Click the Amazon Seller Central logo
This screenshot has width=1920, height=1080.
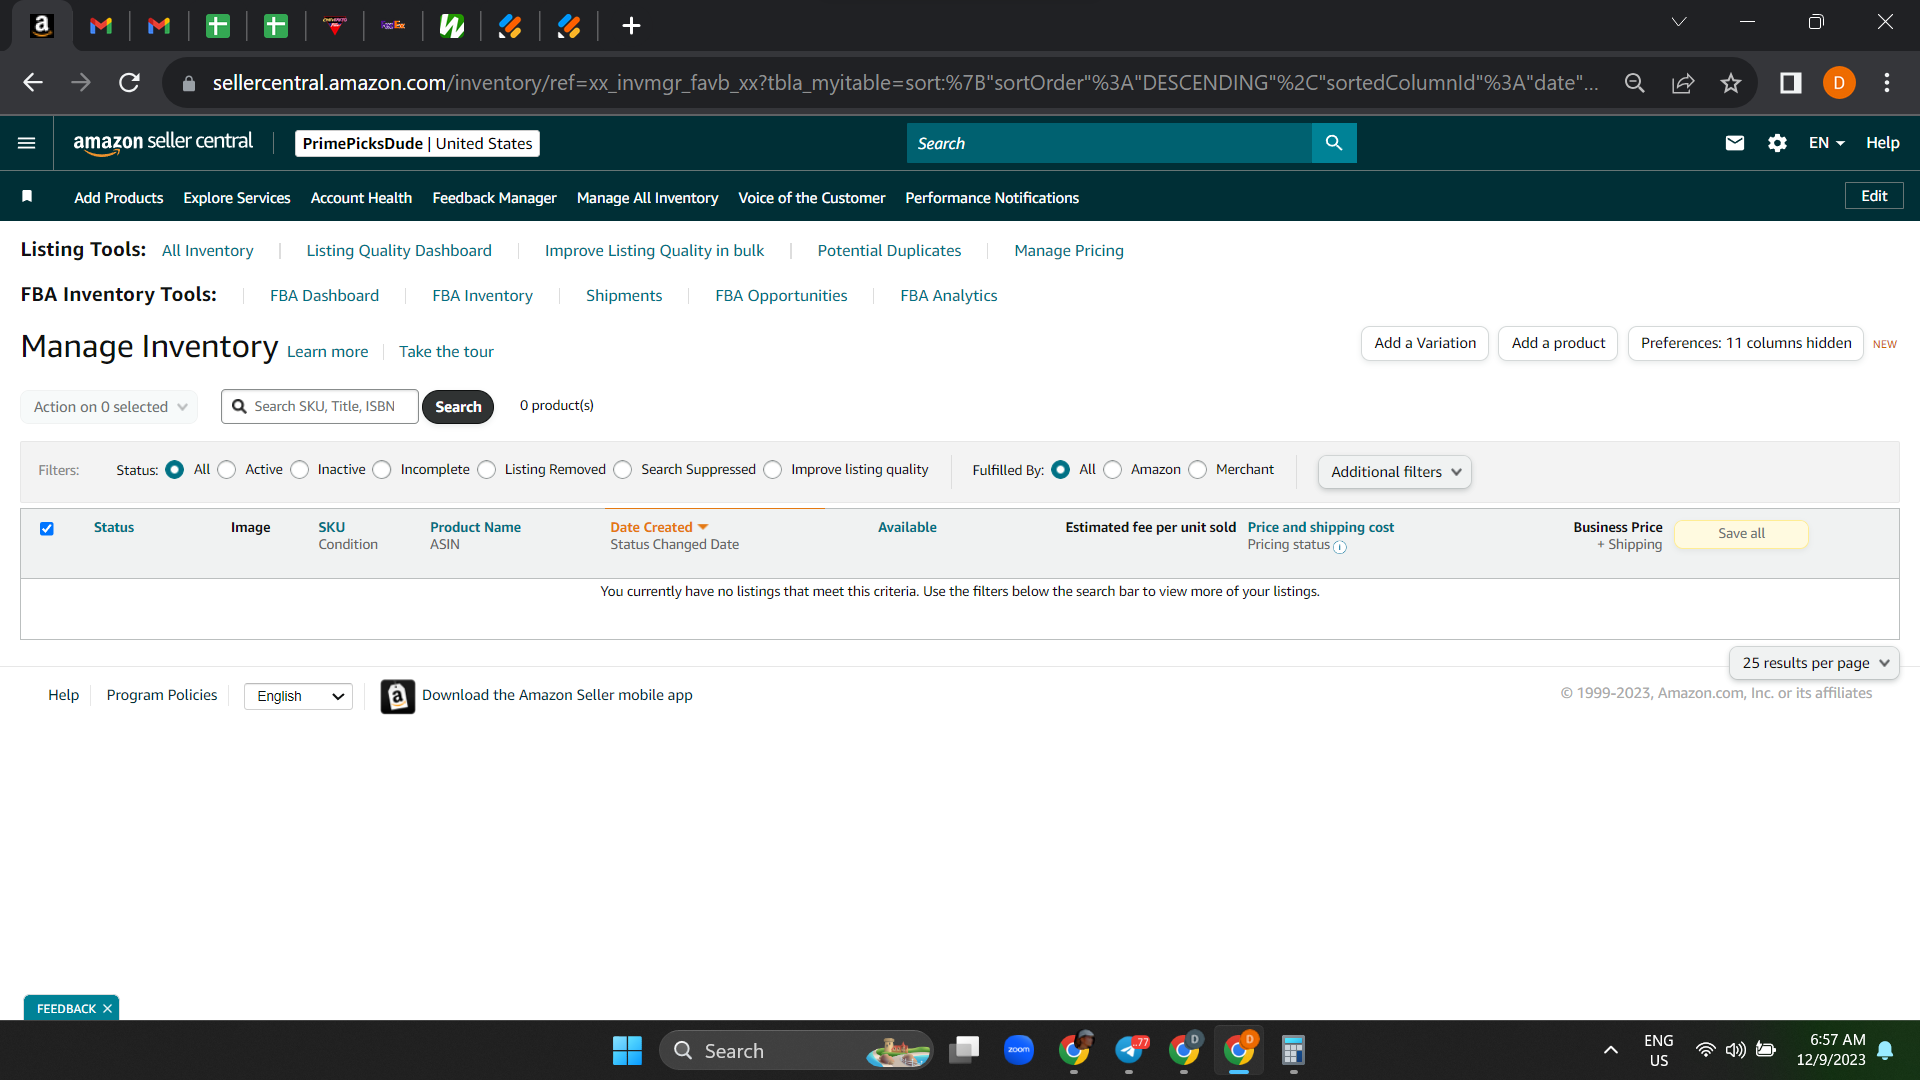tap(163, 143)
